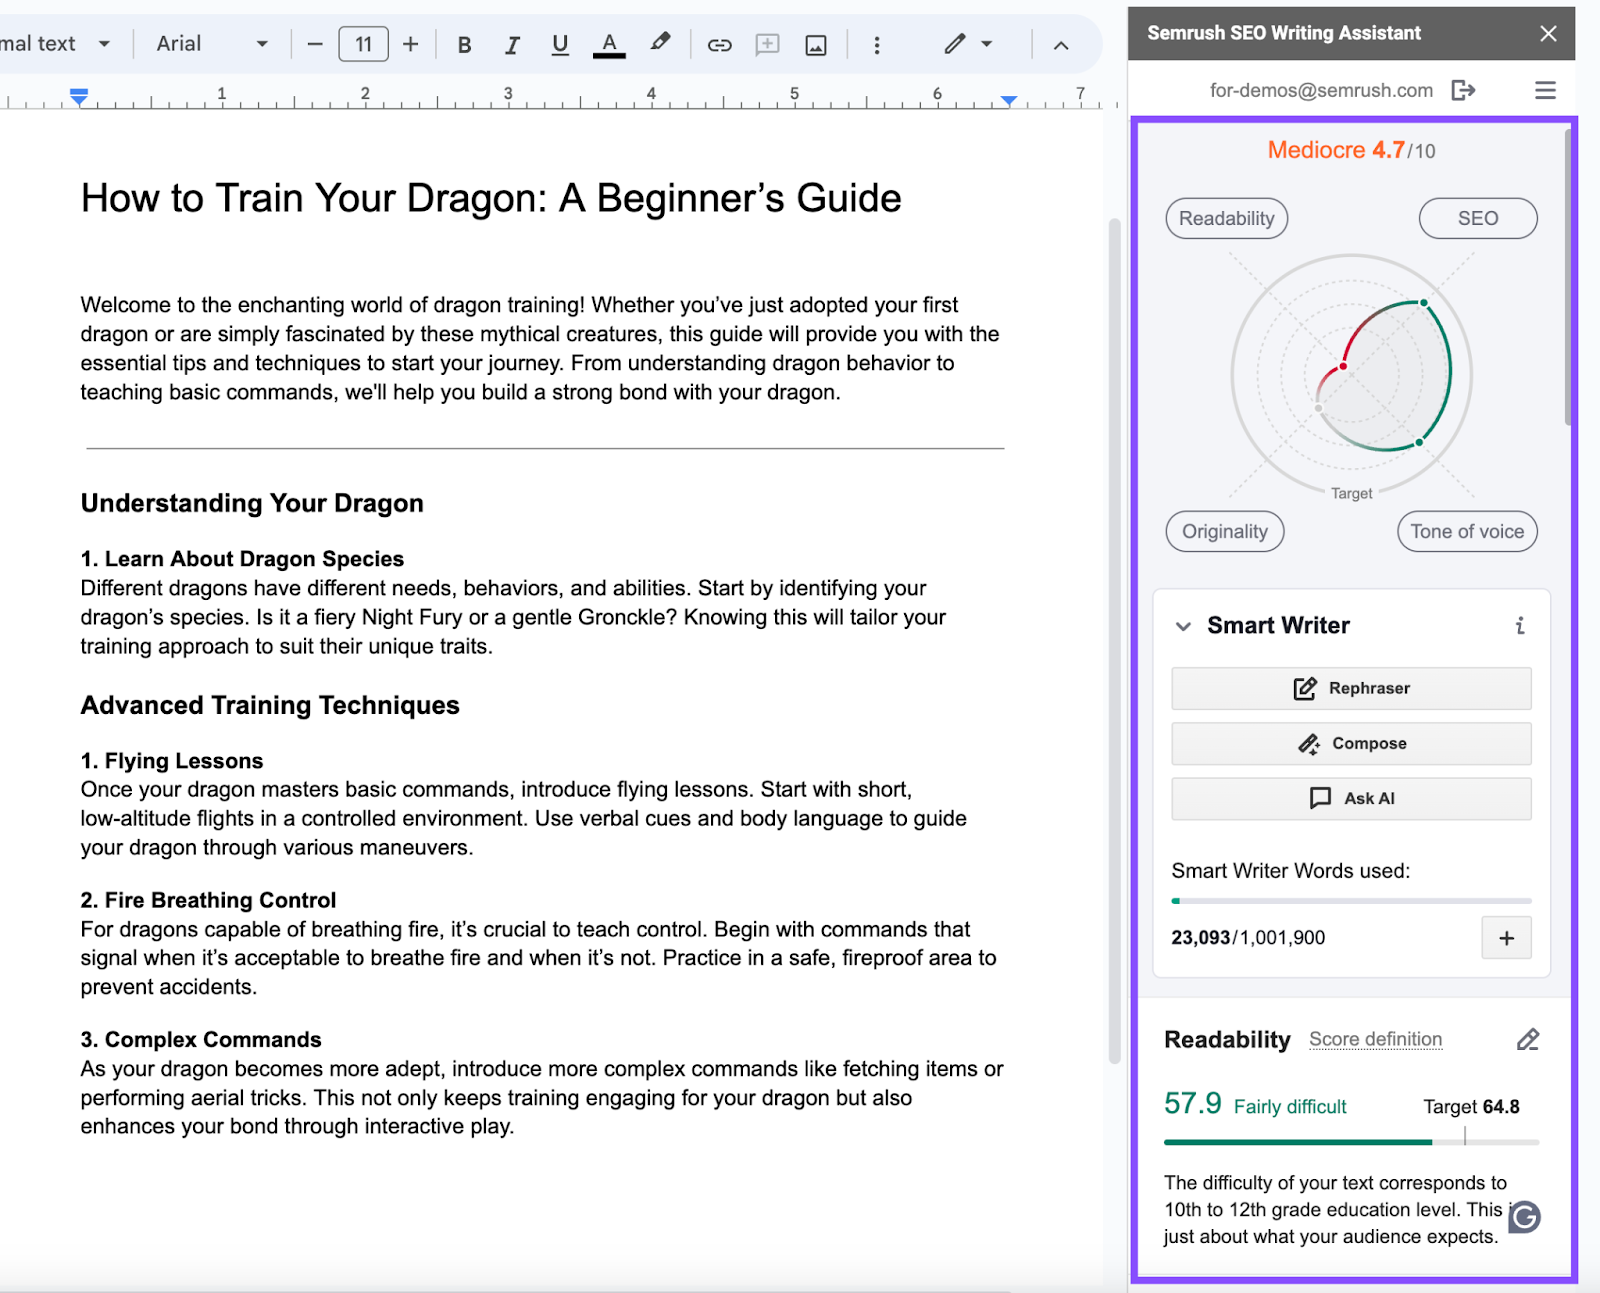This screenshot has height=1293, width=1600.
Task: Open the Semrush hamburger menu
Action: 1545,91
